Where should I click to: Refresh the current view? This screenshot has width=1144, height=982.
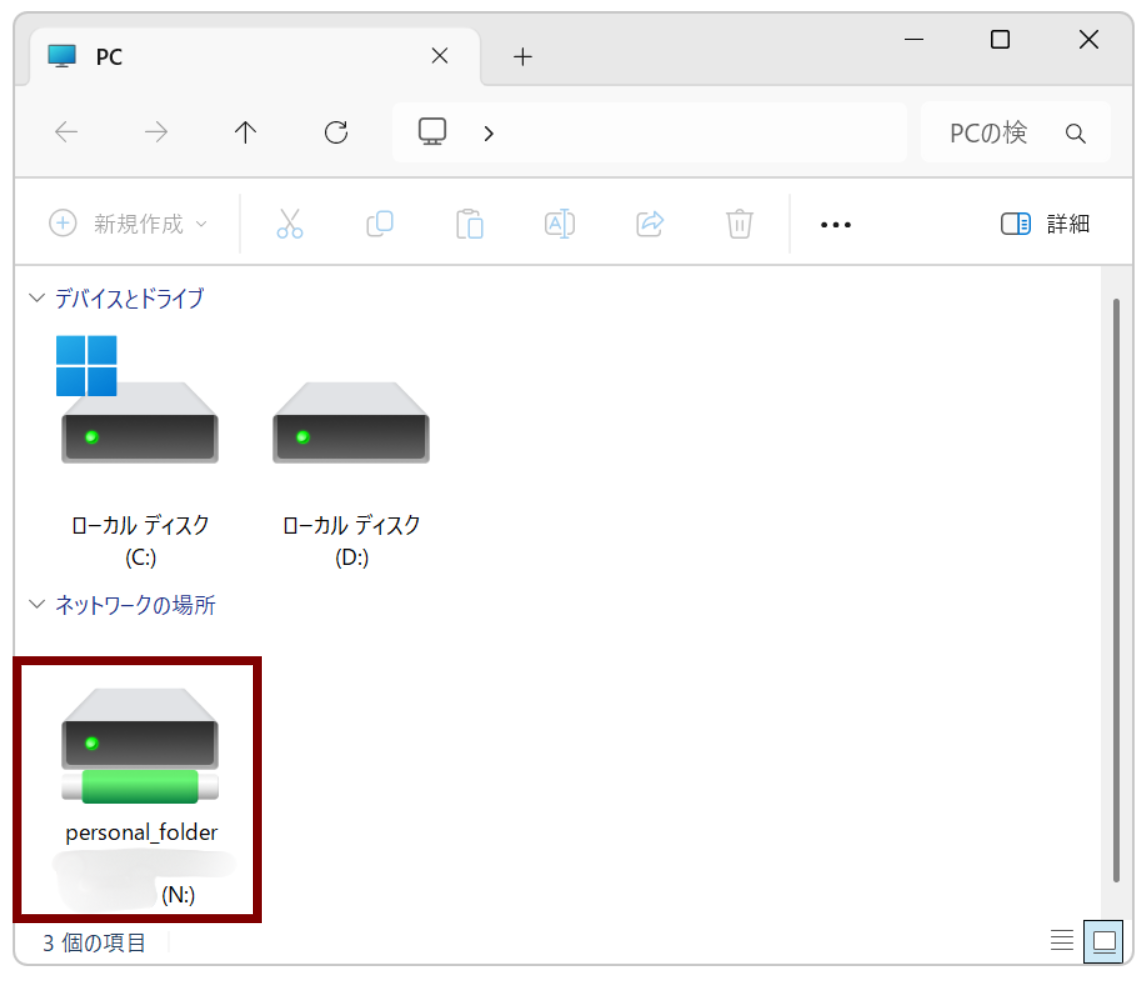pyautogui.click(x=336, y=132)
